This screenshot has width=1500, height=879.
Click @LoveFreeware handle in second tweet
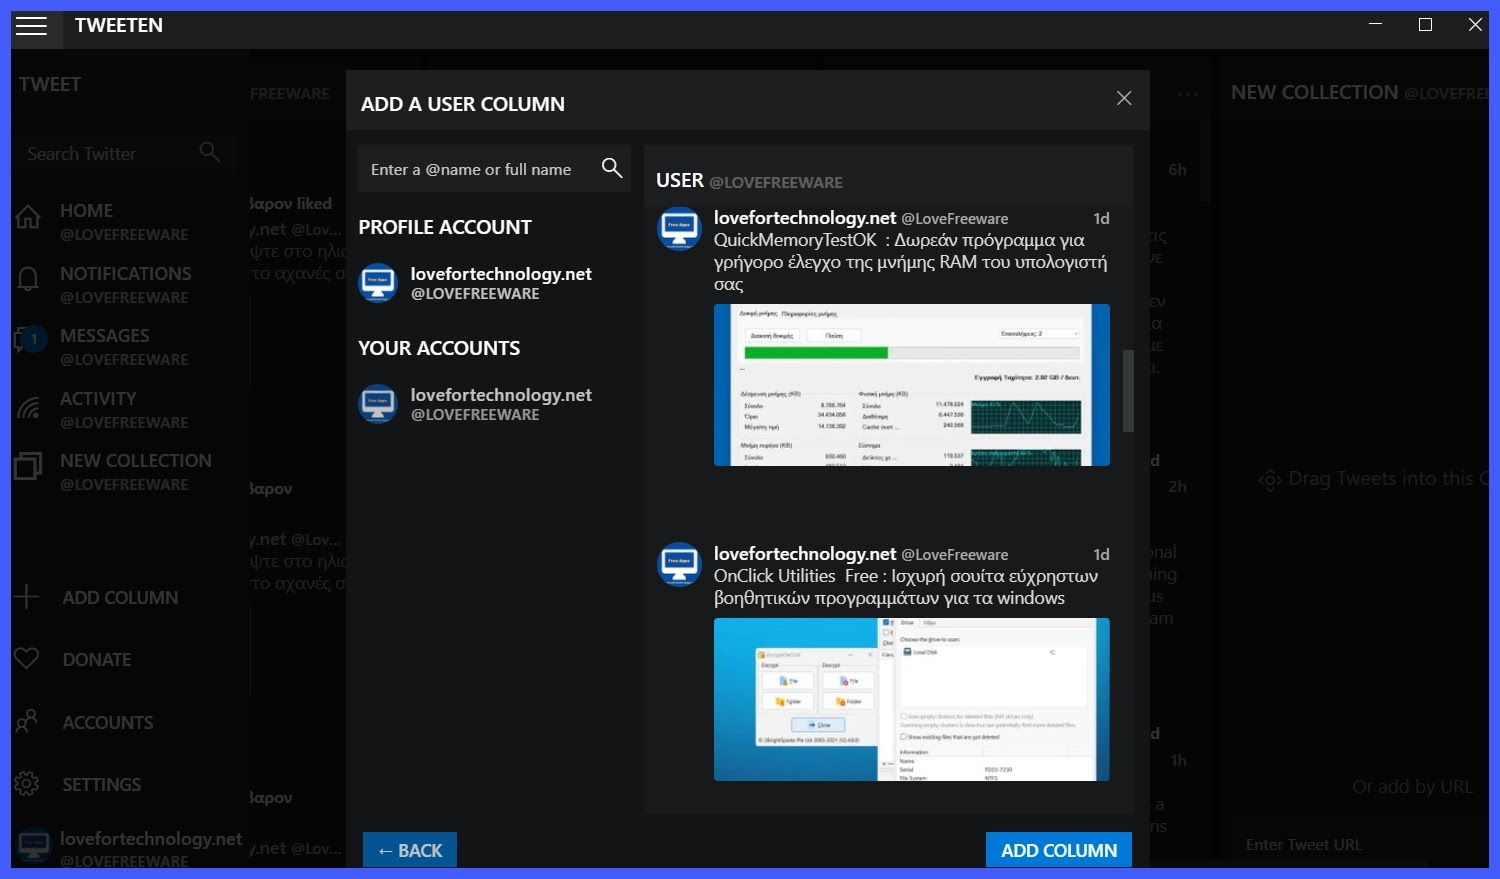coord(954,554)
